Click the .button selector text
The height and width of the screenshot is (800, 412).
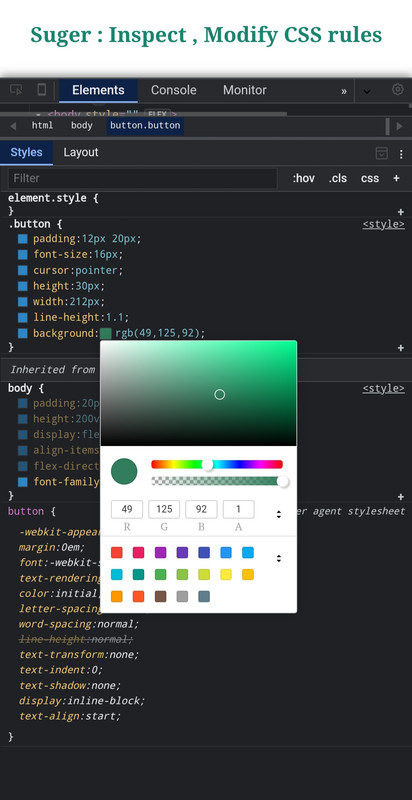29,224
